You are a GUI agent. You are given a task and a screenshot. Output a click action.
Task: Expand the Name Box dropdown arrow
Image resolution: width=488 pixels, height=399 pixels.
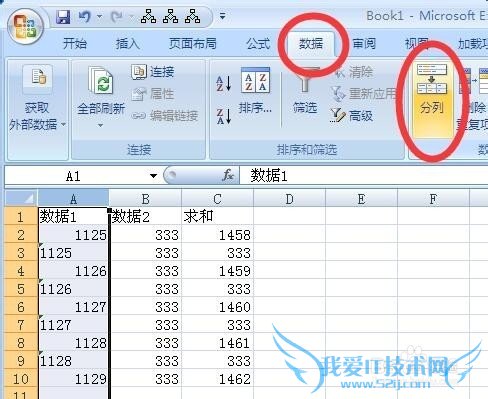tap(153, 176)
